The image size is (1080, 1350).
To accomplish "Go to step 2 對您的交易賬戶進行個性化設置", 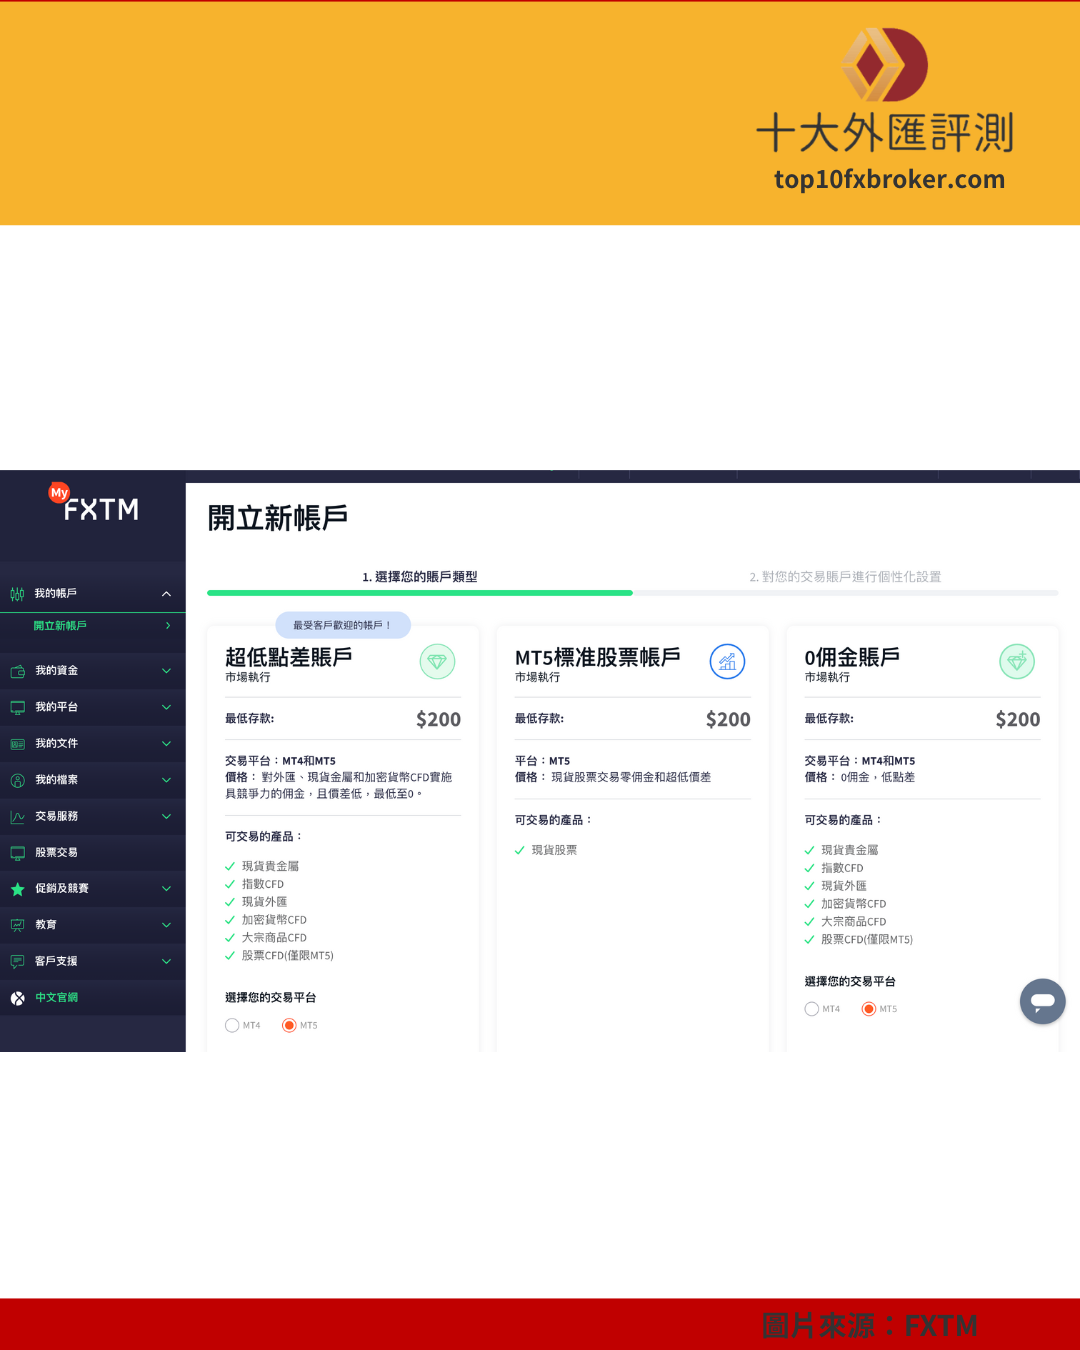I will pyautogui.click(x=845, y=577).
